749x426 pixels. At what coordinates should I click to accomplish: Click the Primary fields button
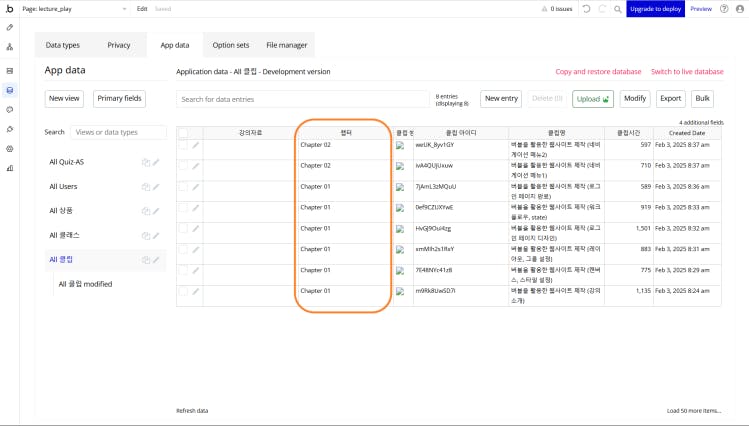click(x=119, y=98)
